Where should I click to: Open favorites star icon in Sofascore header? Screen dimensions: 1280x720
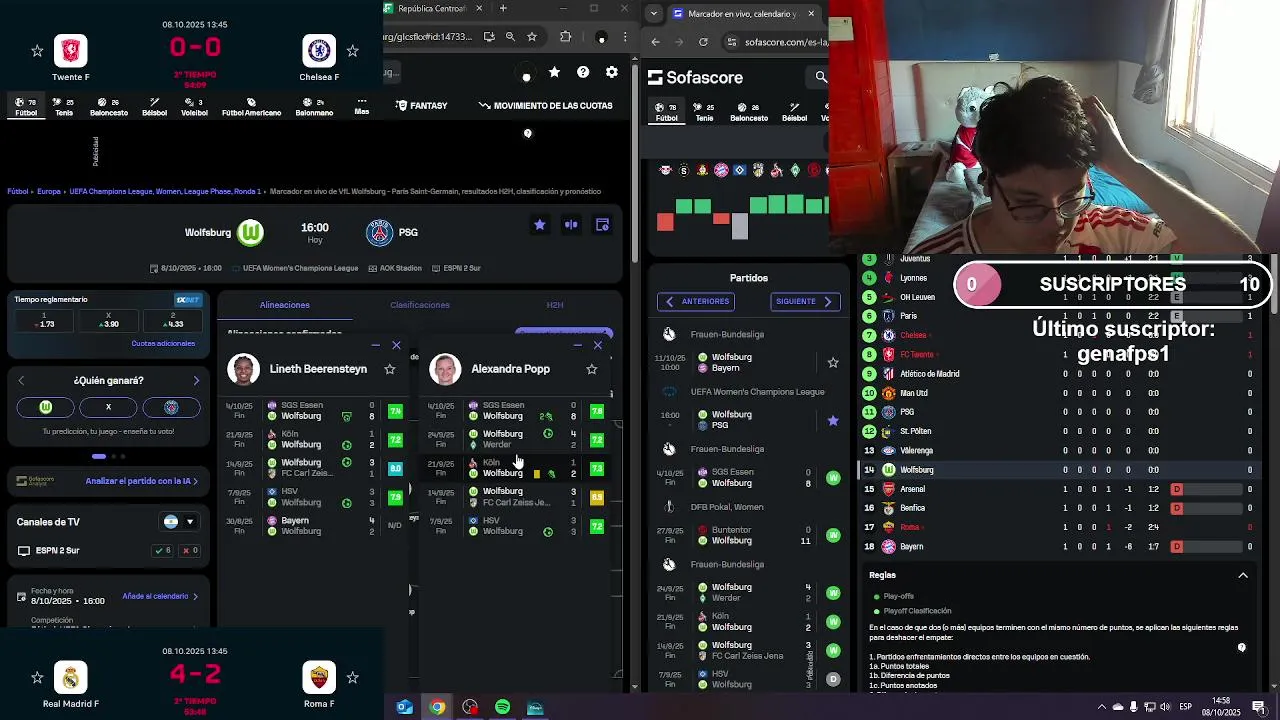point(554,72)
